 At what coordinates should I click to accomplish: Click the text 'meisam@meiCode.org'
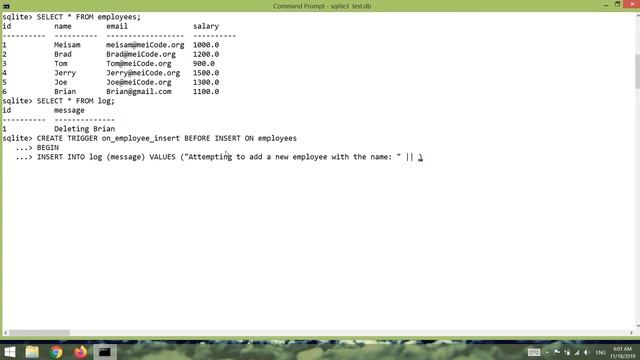coord(145,45)
